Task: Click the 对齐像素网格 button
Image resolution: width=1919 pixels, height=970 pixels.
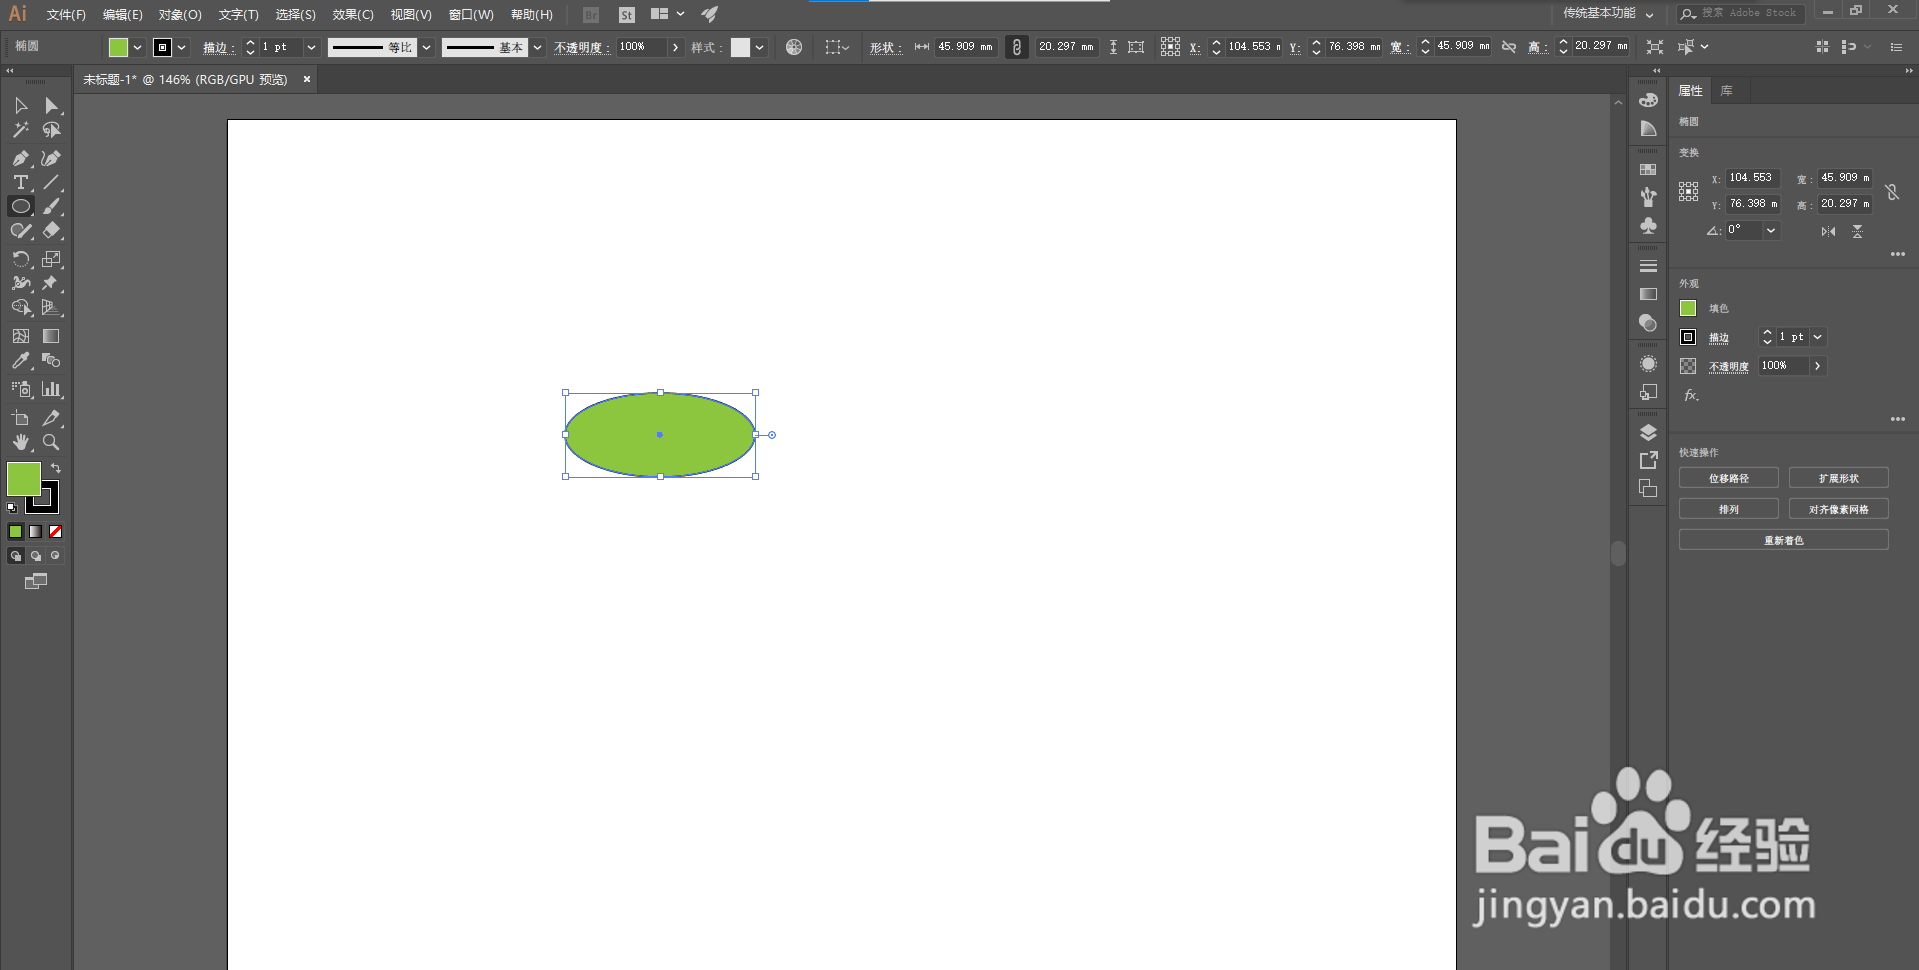Action: 1839,509
